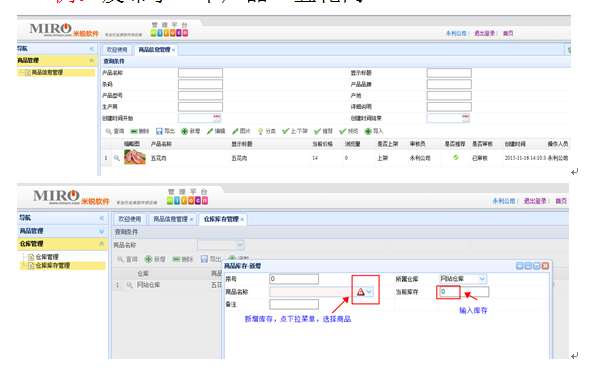Screen dimensions: 593x373
Task: Click the 分类 lightbulb icon
Action: pos(260,131)
